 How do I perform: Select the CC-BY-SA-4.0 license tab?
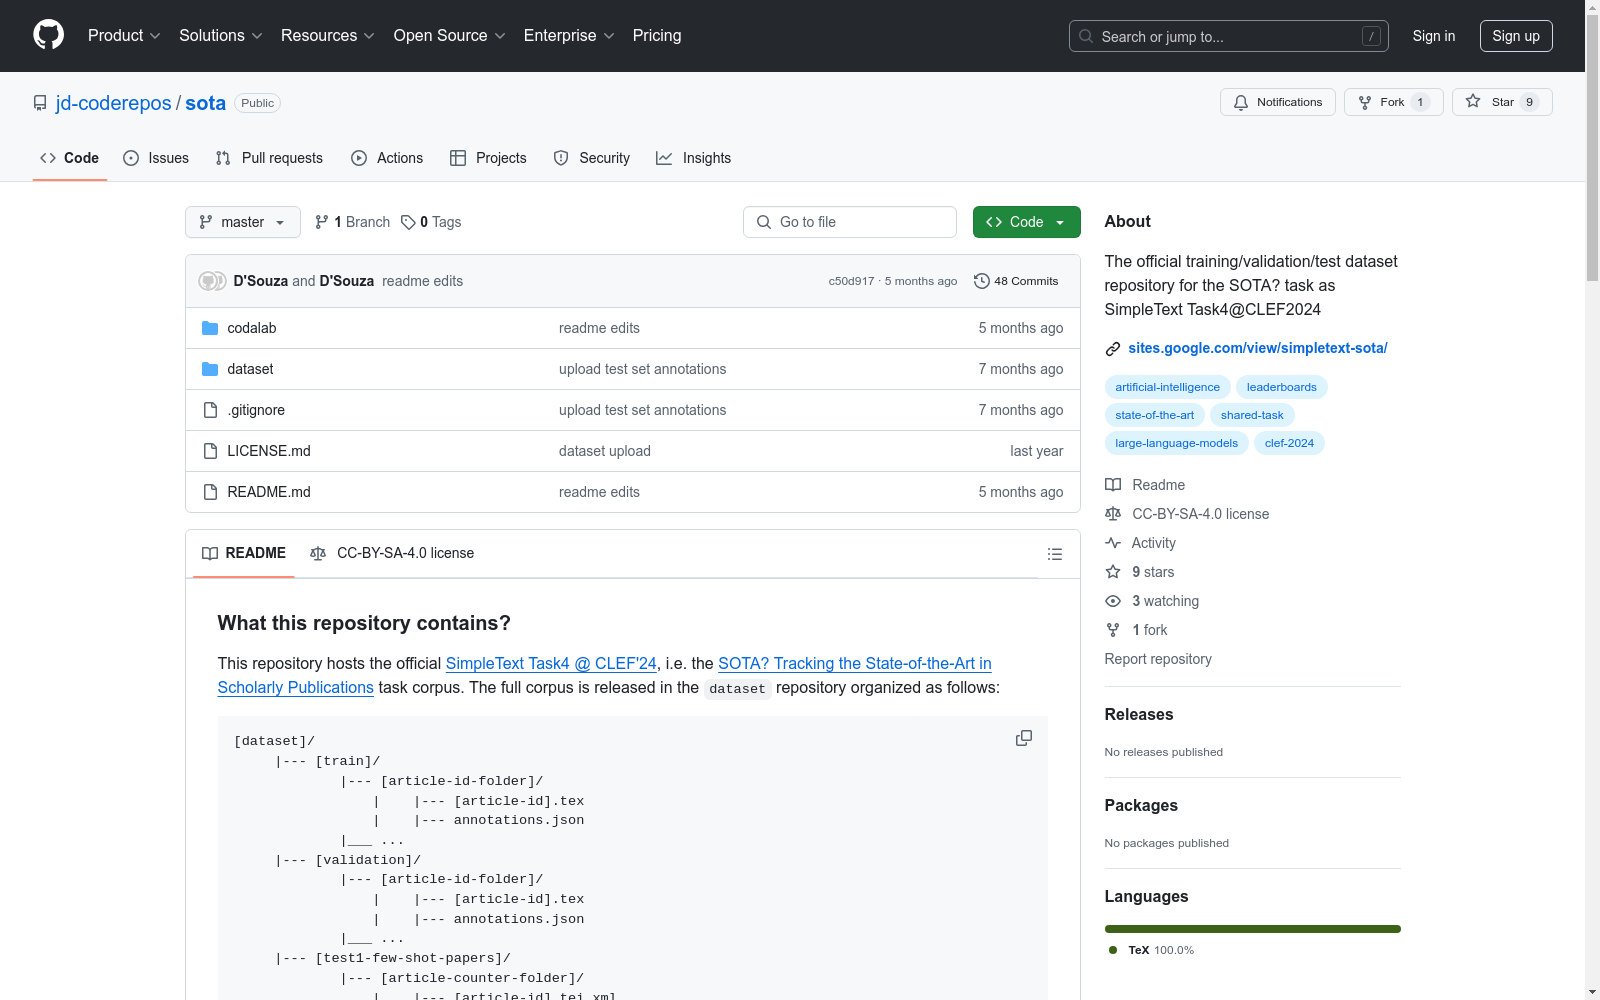click(x=392, y=553)
